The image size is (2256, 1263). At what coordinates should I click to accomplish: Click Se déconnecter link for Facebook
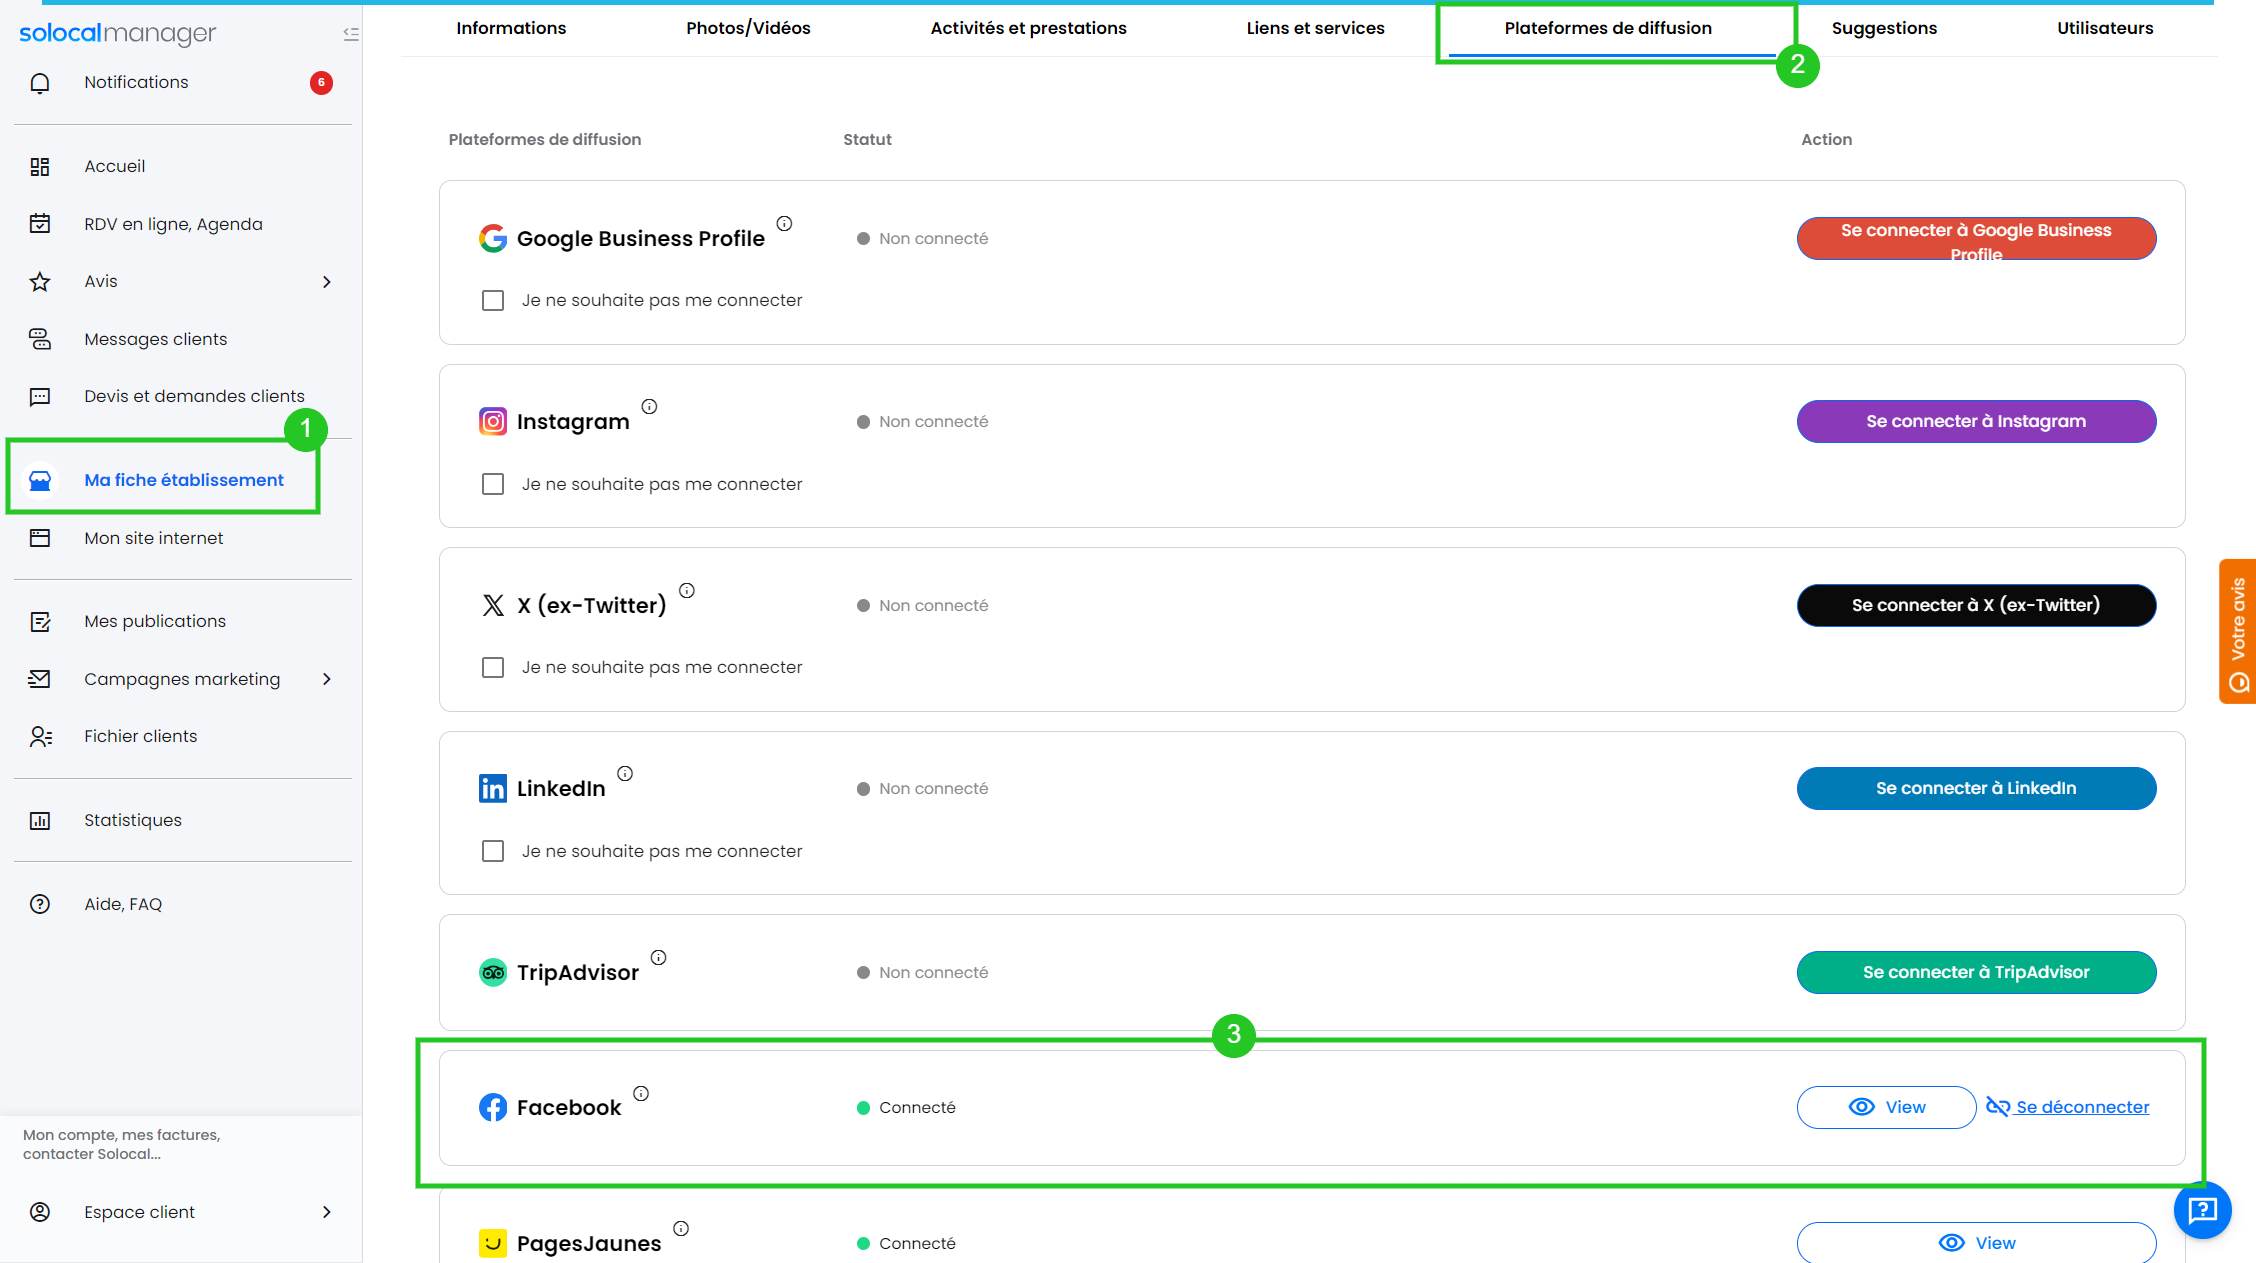point(2068,1107)
